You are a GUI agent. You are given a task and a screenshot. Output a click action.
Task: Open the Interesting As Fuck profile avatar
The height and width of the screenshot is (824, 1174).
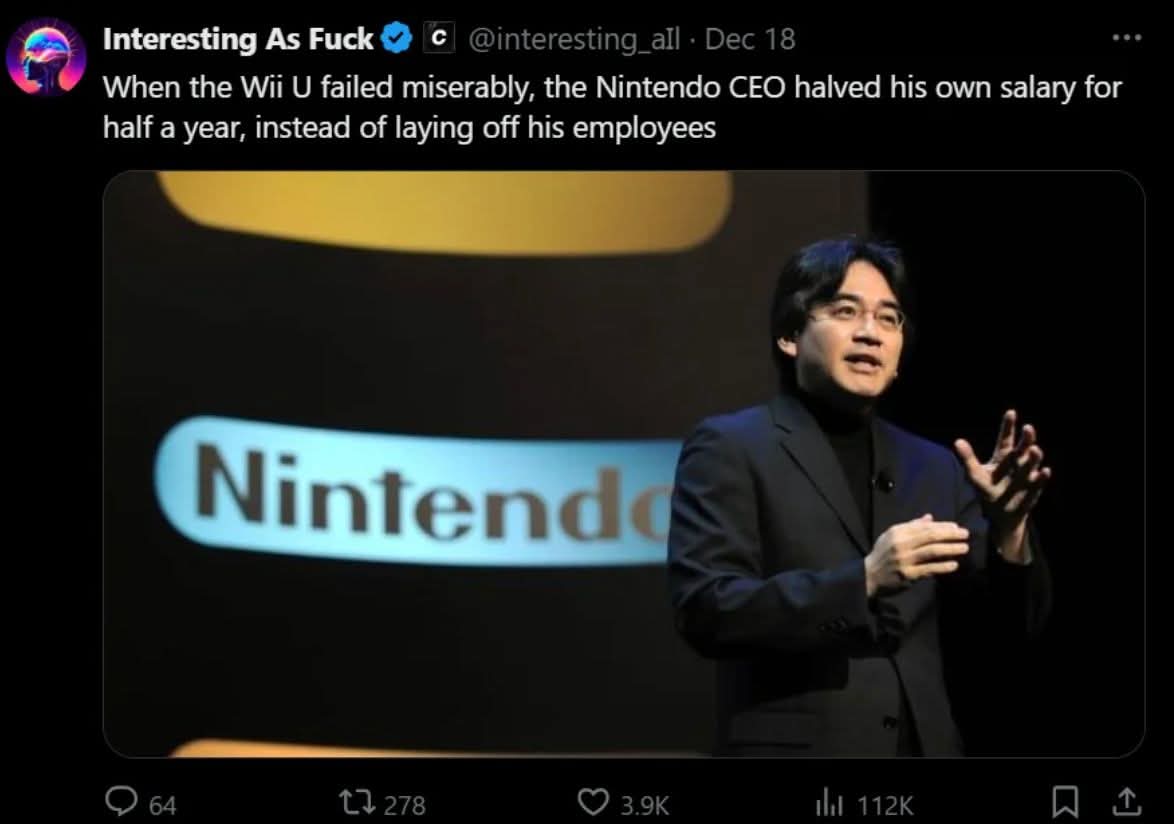[47, 57]
